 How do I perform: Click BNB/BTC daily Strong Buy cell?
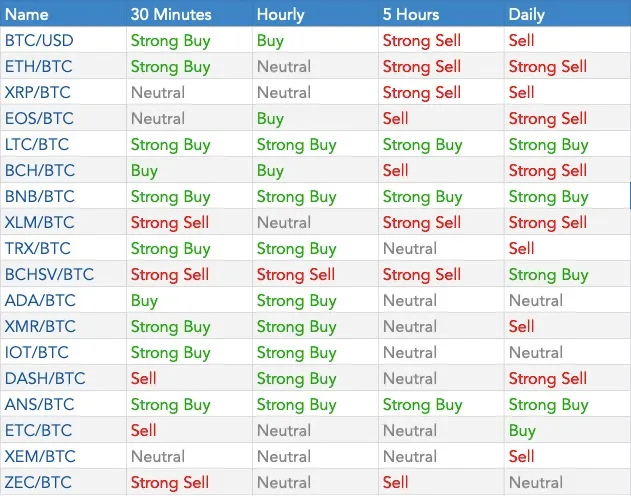tap(549, 197)
